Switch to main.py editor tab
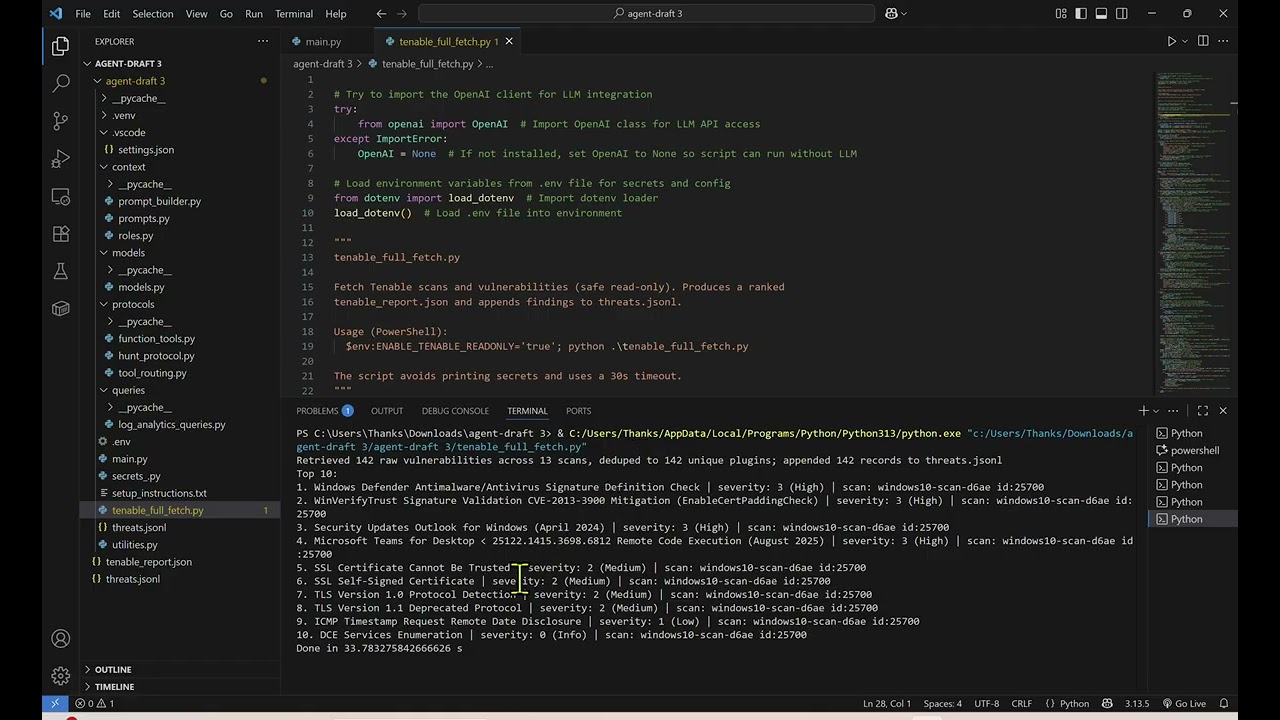 [323, 42]
